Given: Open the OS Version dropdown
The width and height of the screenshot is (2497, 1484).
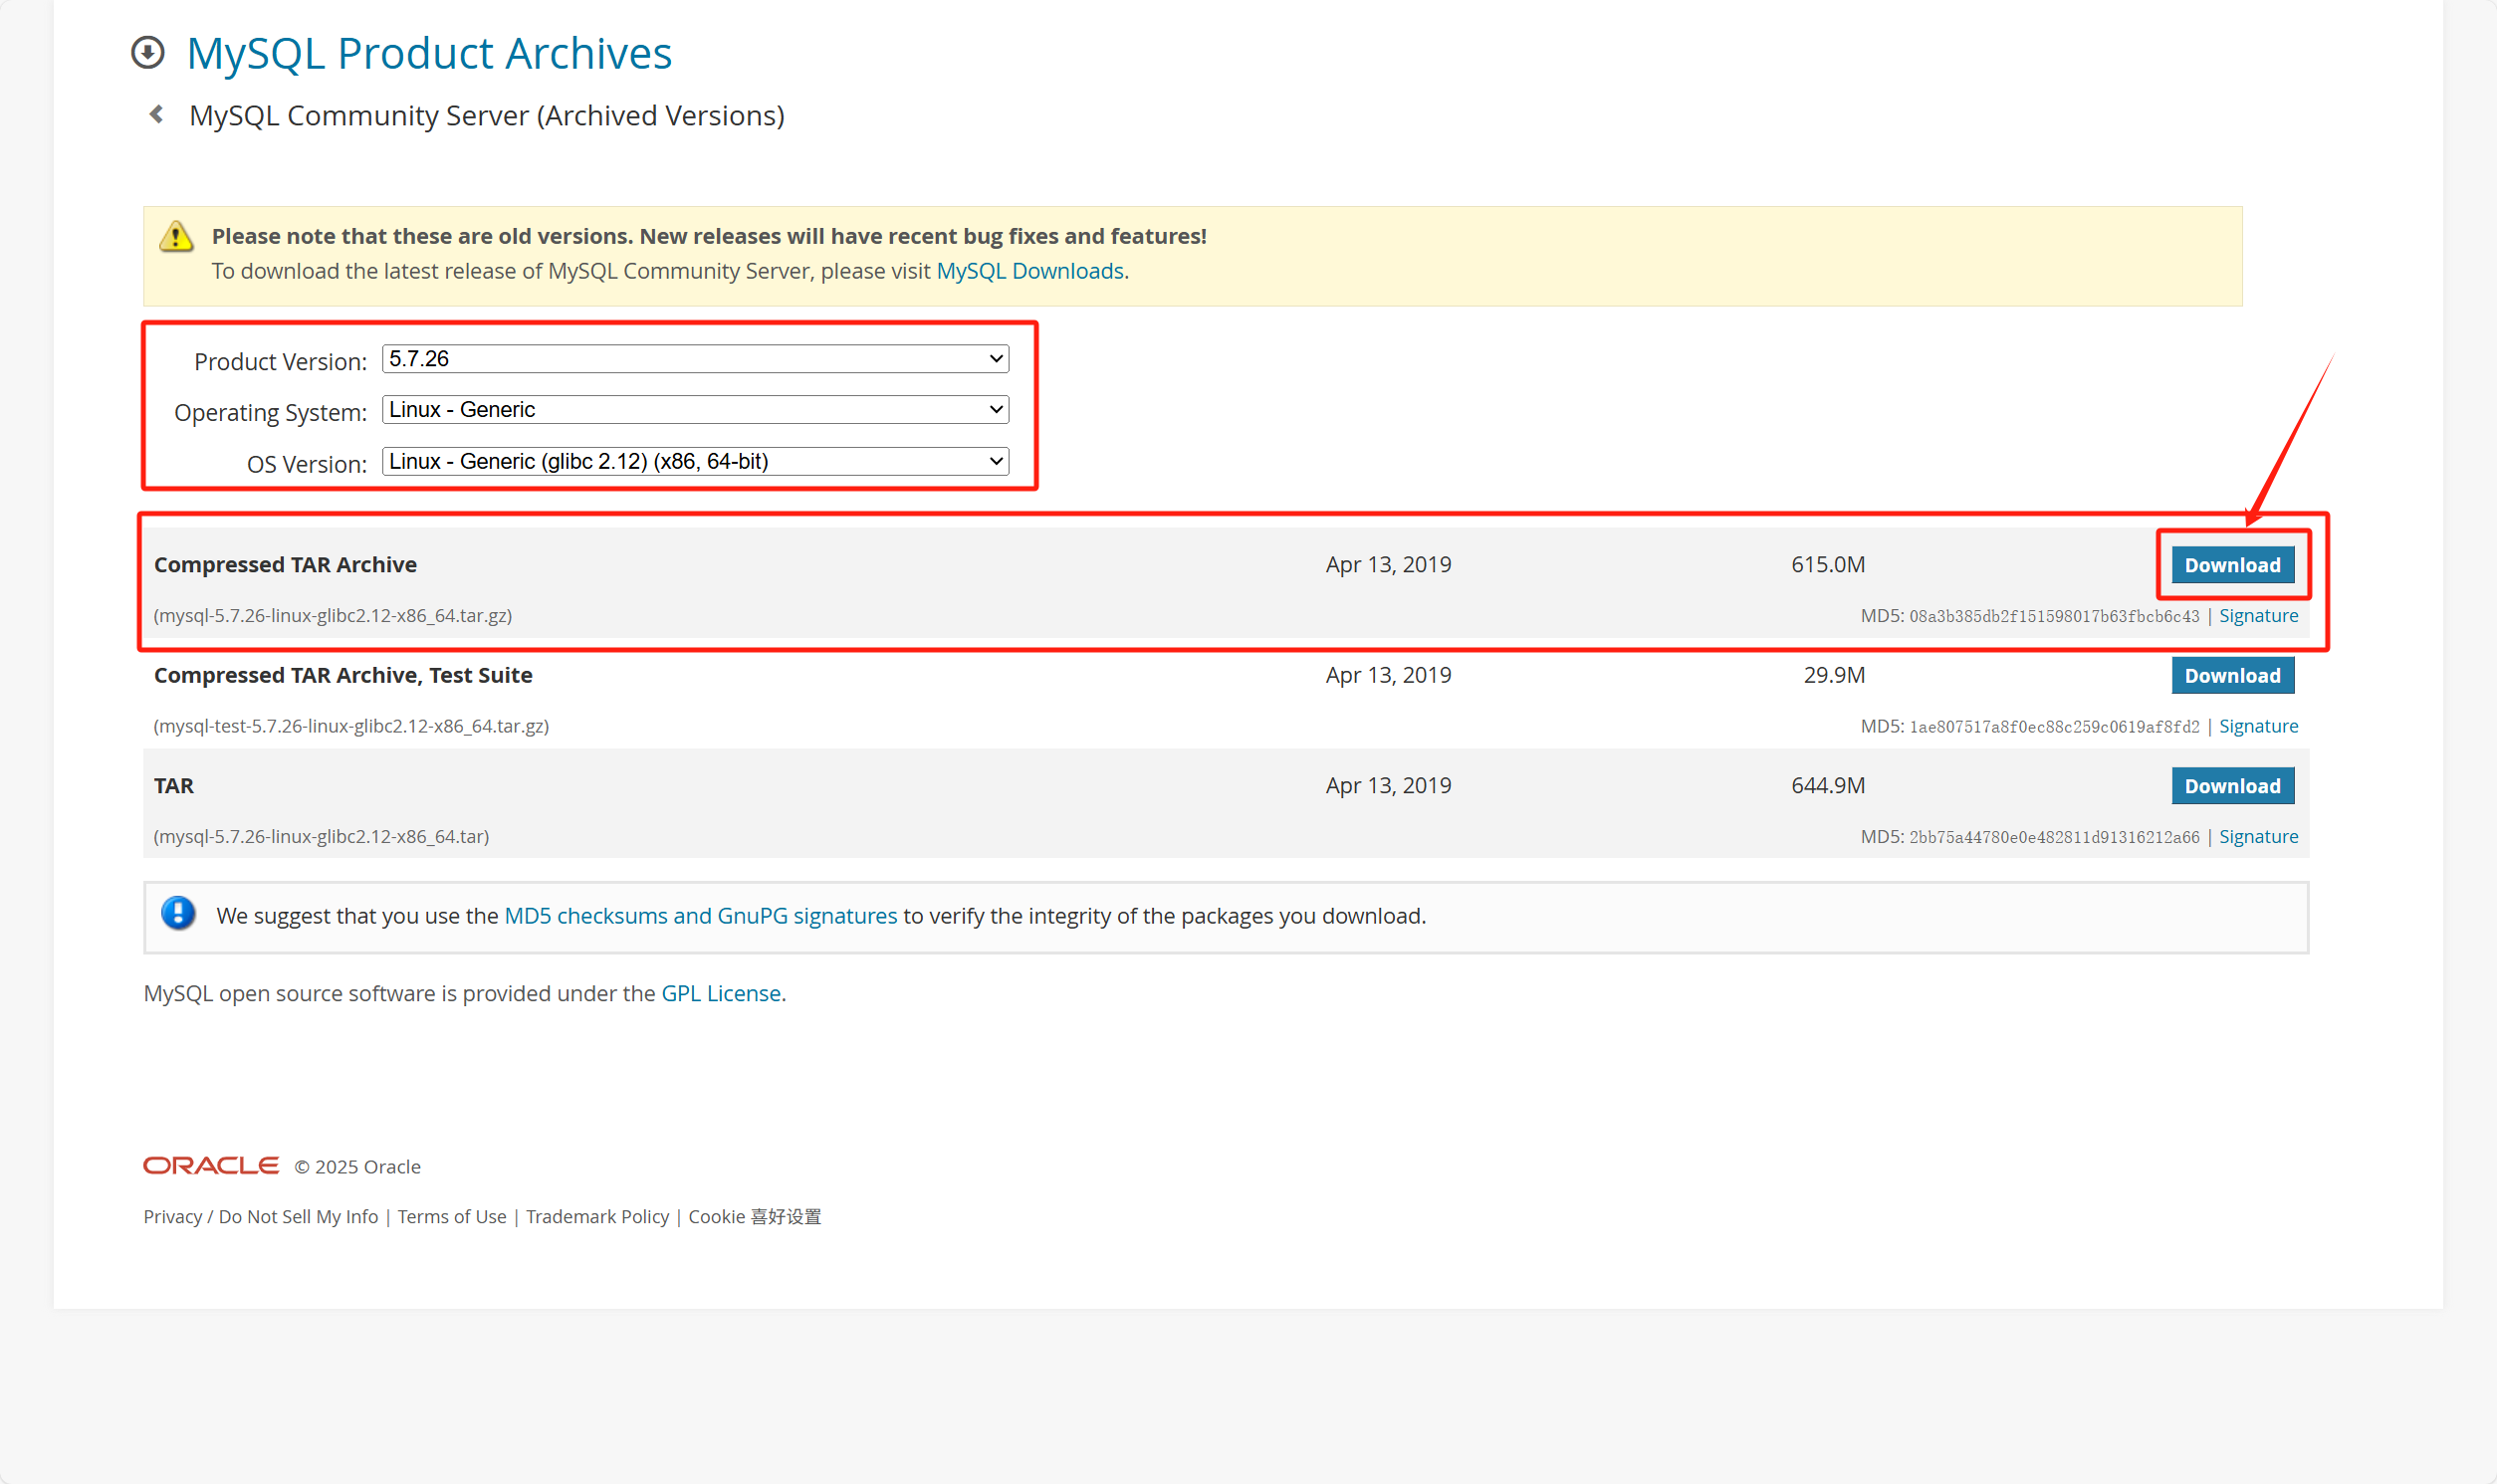Looking at the screenshot, I should (x=695, y=461).
